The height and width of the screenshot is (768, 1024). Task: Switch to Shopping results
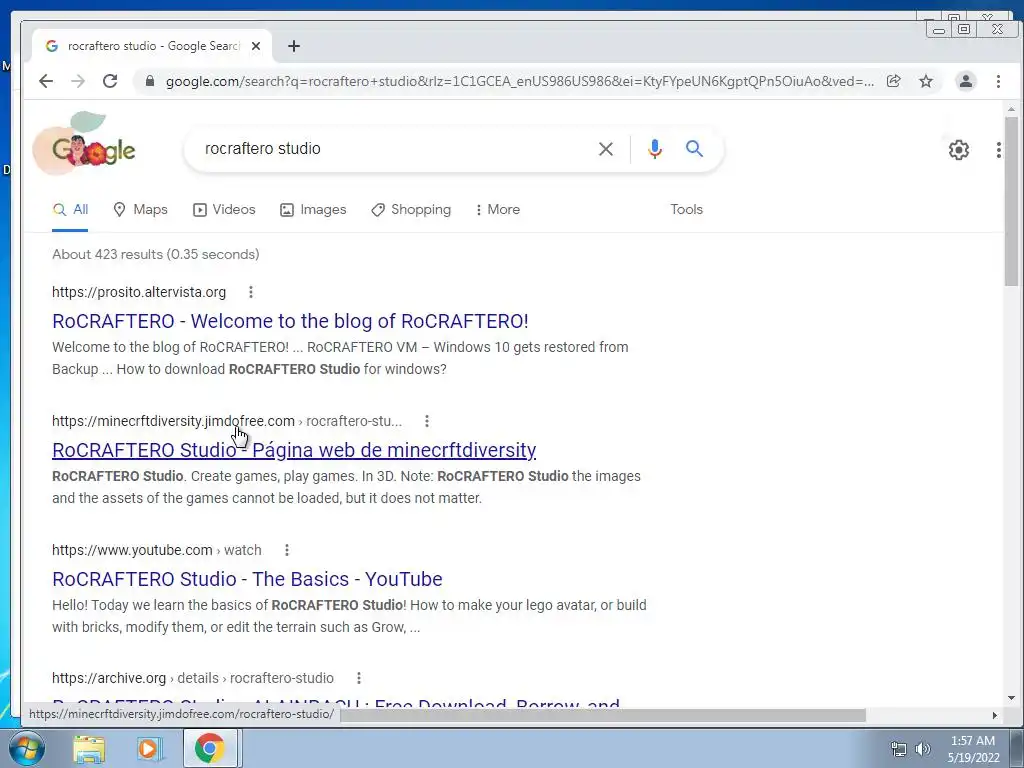(x=411, y=210)
